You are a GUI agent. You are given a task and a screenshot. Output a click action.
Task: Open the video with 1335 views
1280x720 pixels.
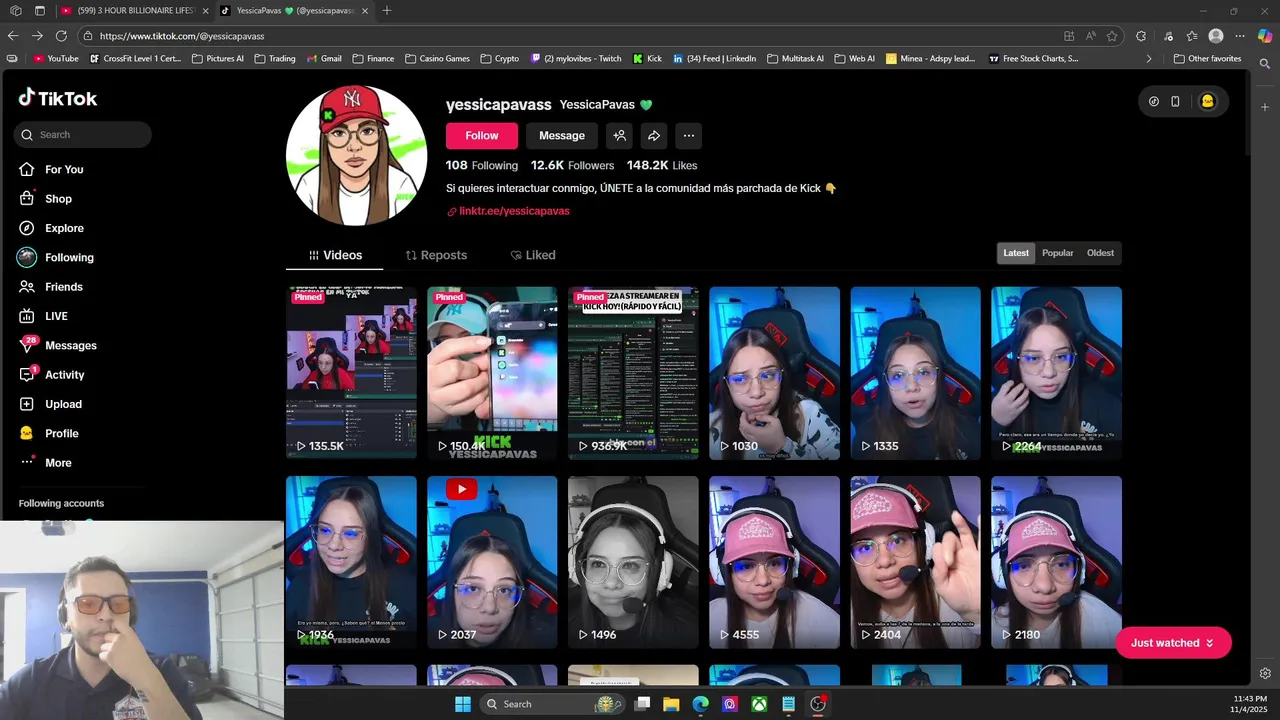click(915, 373)
